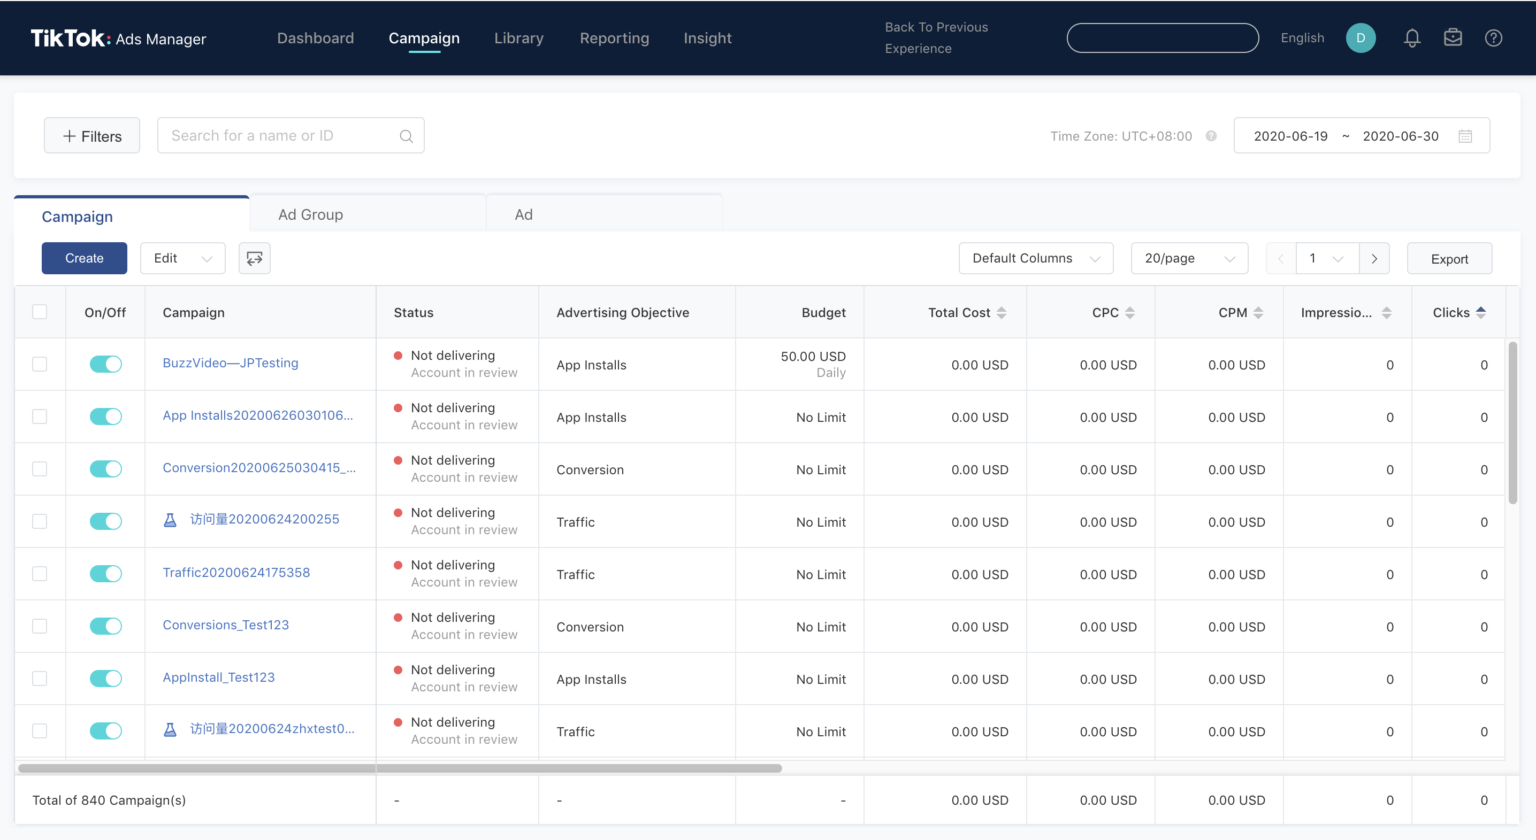Sort by CPM column arrows
This screenshot has height=840, width=1536.
[x=1258, y=313]
